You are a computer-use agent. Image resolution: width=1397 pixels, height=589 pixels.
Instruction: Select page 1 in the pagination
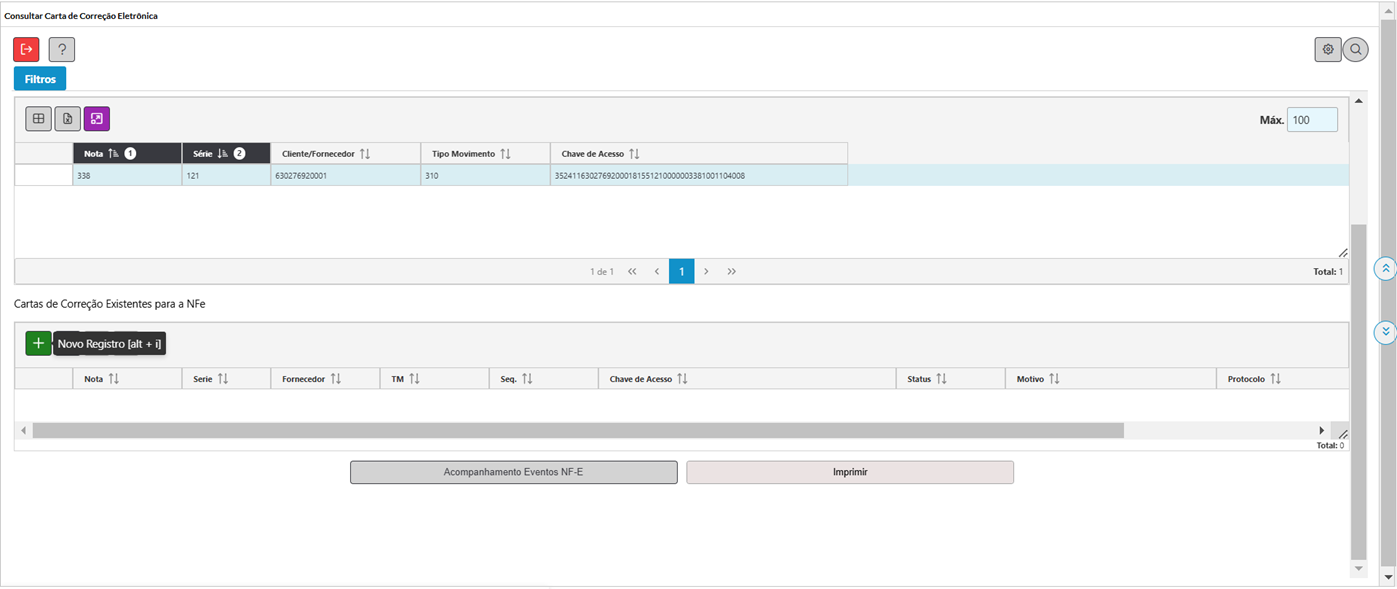(681, 271)
